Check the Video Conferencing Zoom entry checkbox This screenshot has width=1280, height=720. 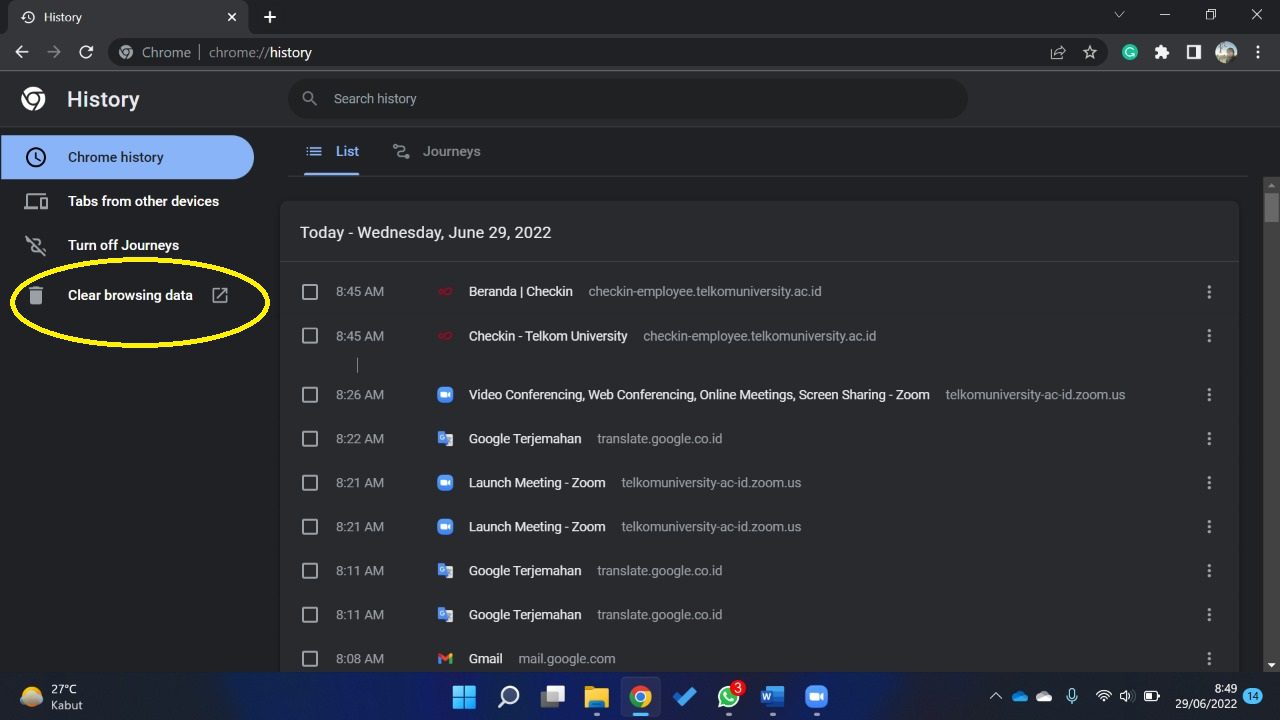(310, 395)
